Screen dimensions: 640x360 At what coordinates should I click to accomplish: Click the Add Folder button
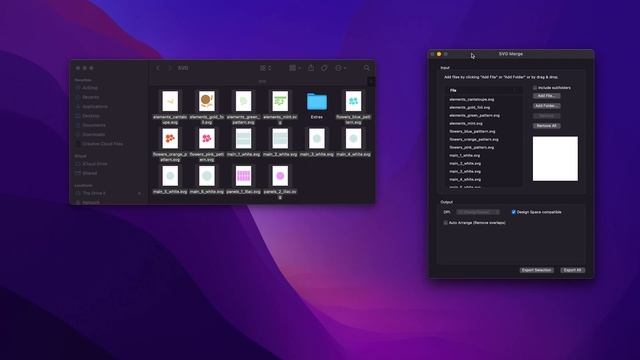pos(547,106)
